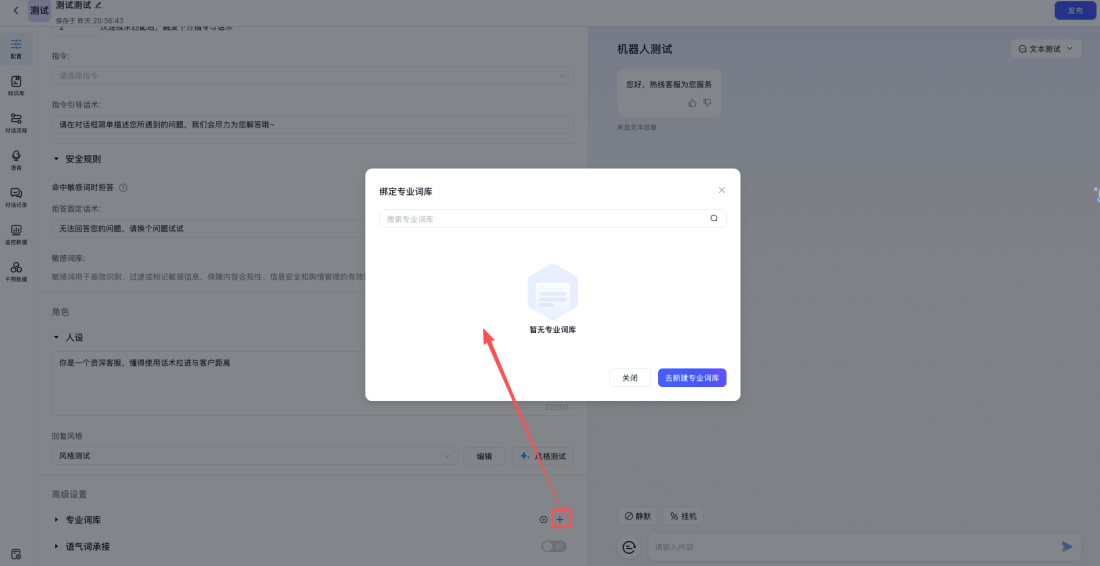Toggle the 语气词承接 switch
The image size is (1100, 566).
pos(553,546)
